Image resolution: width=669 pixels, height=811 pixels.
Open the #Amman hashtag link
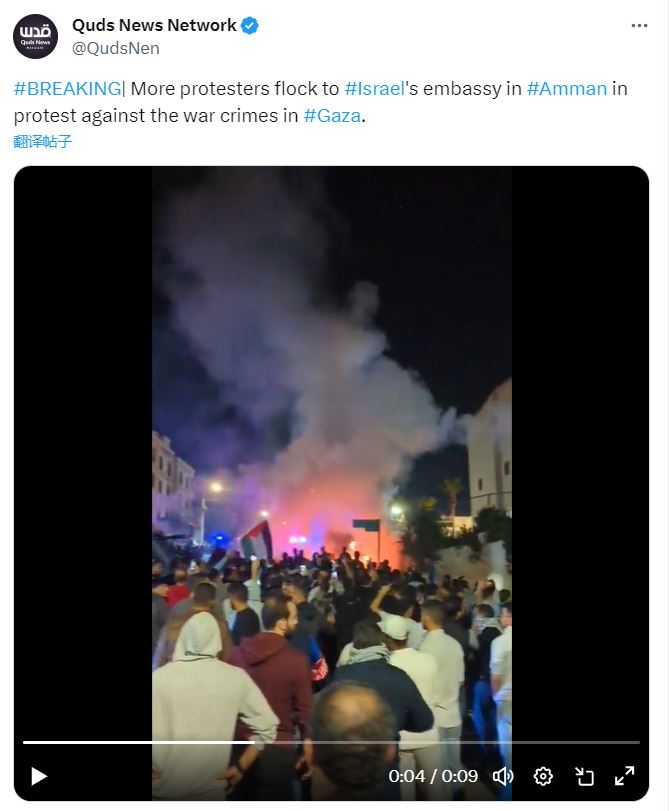tap(567, 88)
